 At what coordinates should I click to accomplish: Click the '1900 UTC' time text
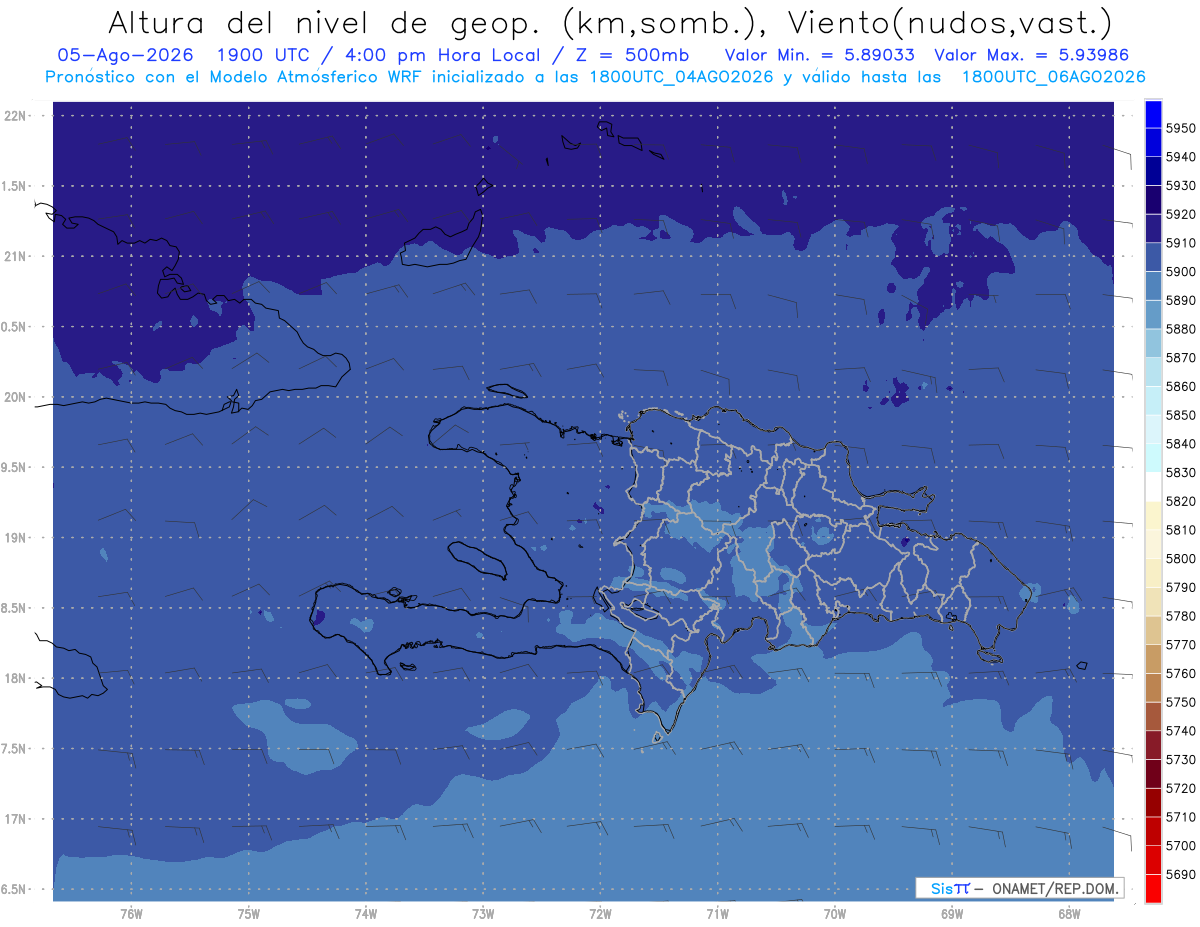tap(264, 55)
